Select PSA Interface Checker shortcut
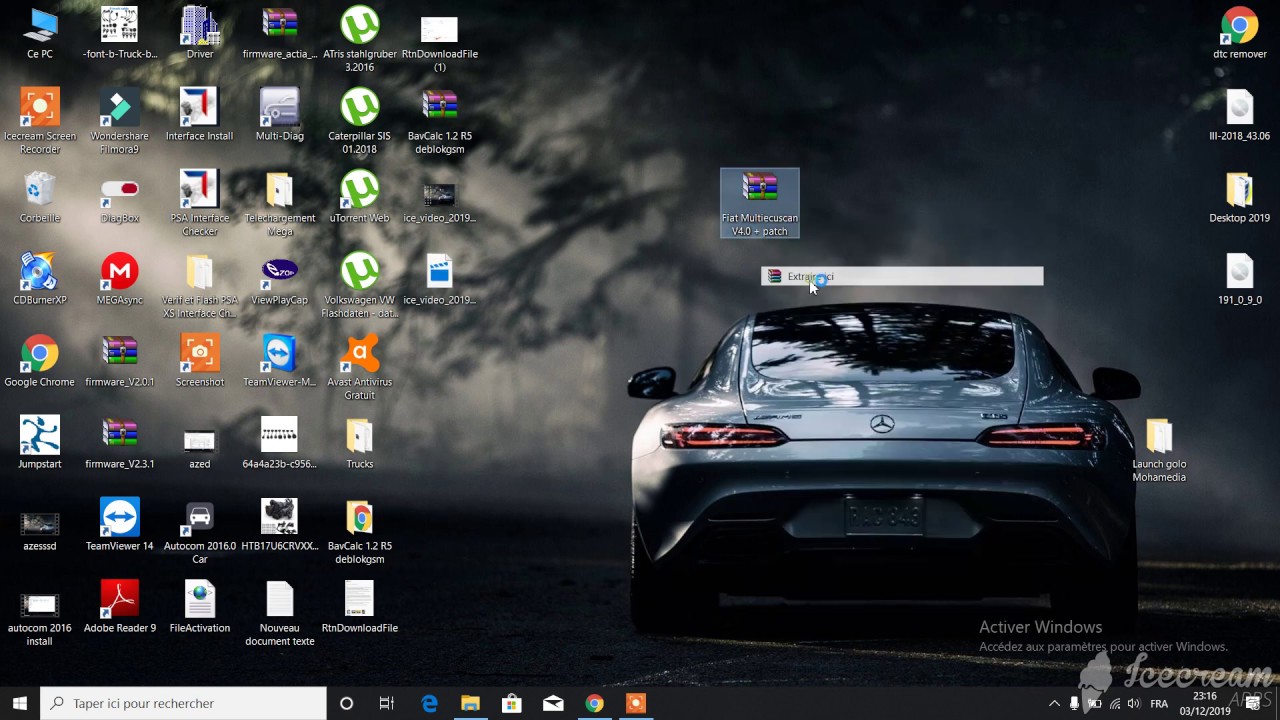Image resolution: width=1280 pixels, height=720 pixels. (x=200, y=203)
